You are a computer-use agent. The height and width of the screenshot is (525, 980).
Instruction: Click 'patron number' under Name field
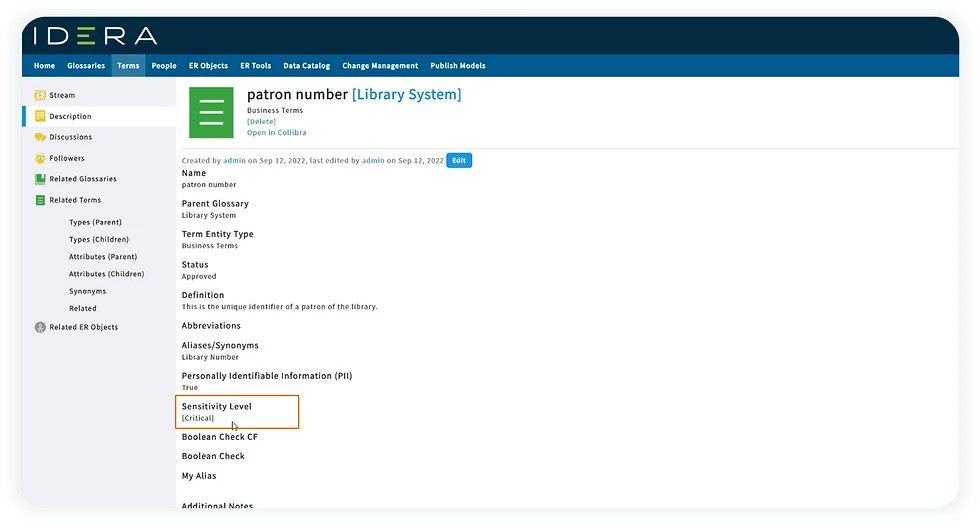click(209, 184)
